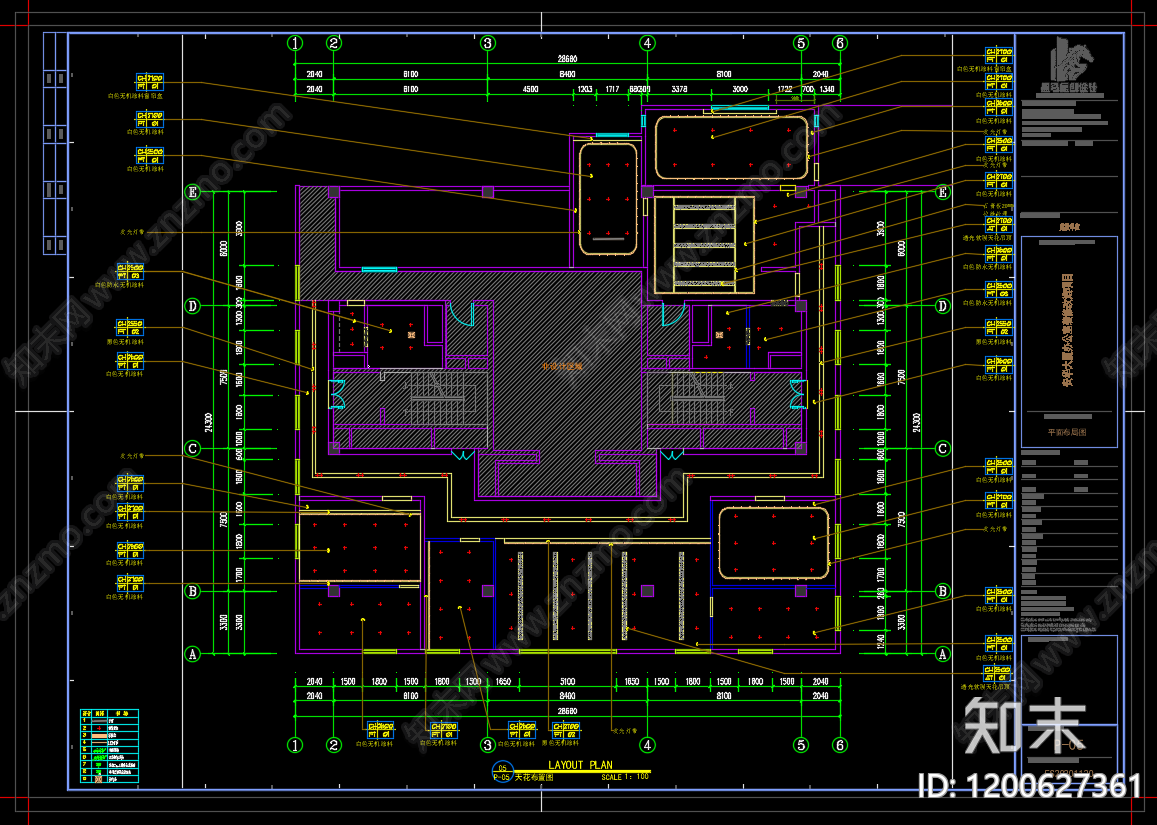This screenshot has height=825, width=1157.
Task: Click grid bubble 2 in the top row
Action: tap(334, 43)
